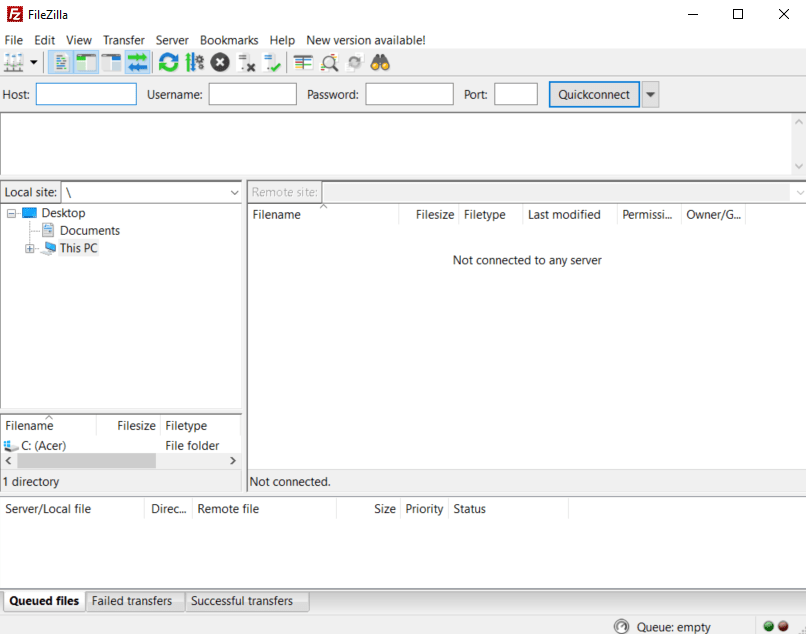
Task: Sort local files by Filesize column
Action: pyautogui.click(x=129, y=425)
